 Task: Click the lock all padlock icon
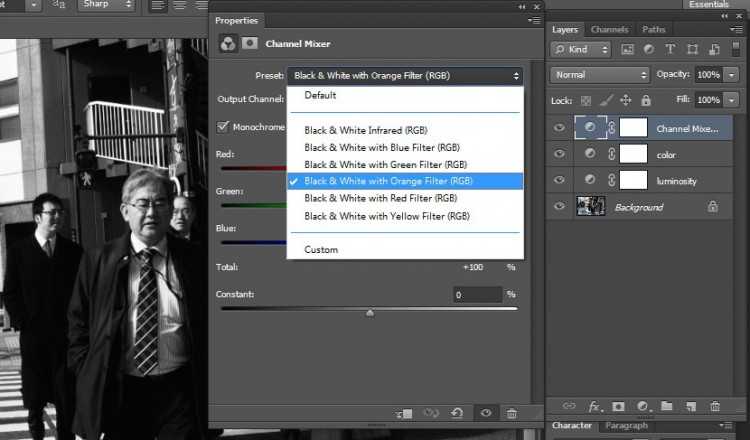(647, 100)
